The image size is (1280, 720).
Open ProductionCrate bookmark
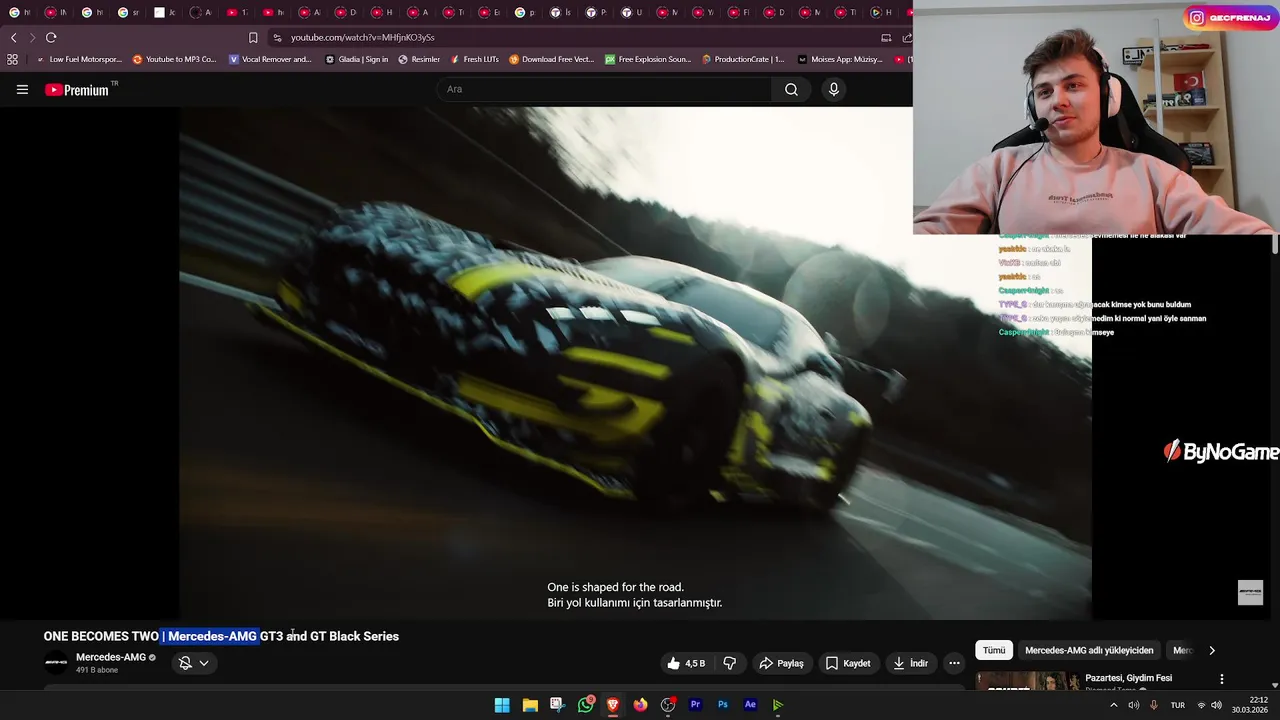743,59
